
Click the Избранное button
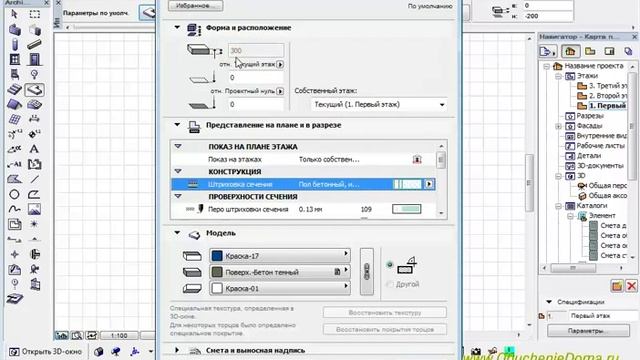(196, 6)
